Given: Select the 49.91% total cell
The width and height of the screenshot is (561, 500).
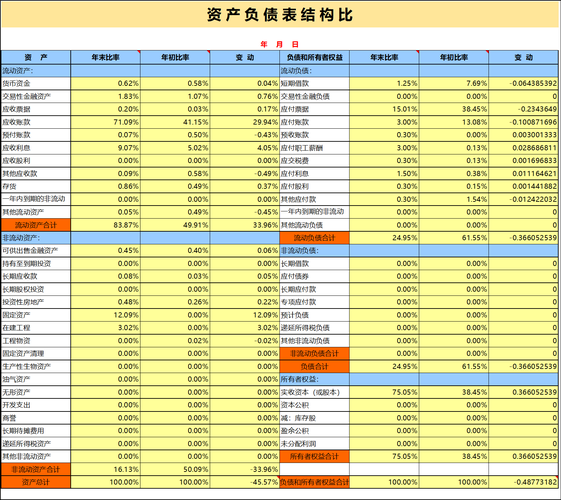Looking at the screenshot, I should [x=175, y=225].
